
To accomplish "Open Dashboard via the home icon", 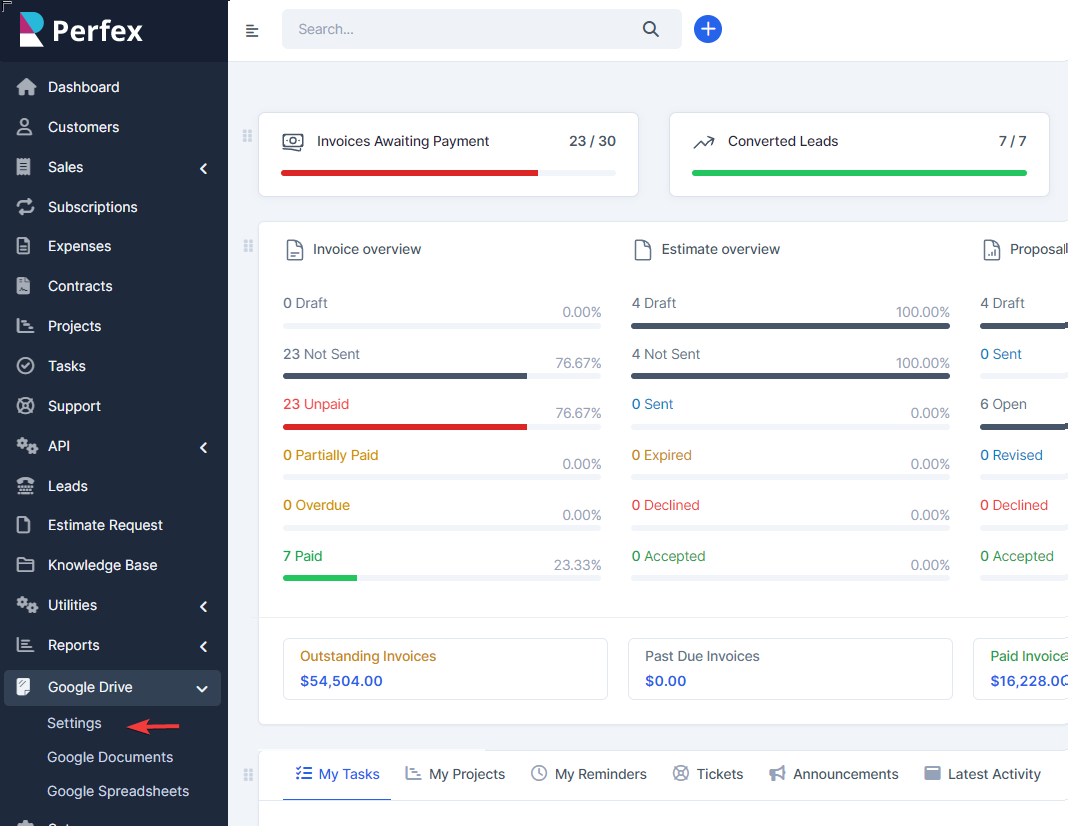I will pyautogui.click(x=26, y=87).
